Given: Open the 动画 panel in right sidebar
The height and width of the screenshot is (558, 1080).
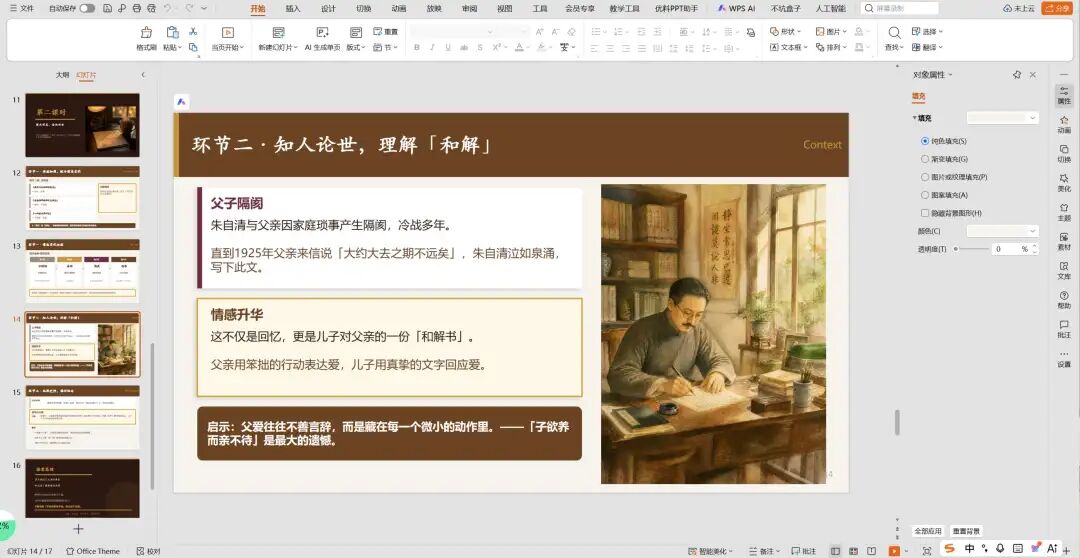Looking at the screenshot, I should [1064, 125].
